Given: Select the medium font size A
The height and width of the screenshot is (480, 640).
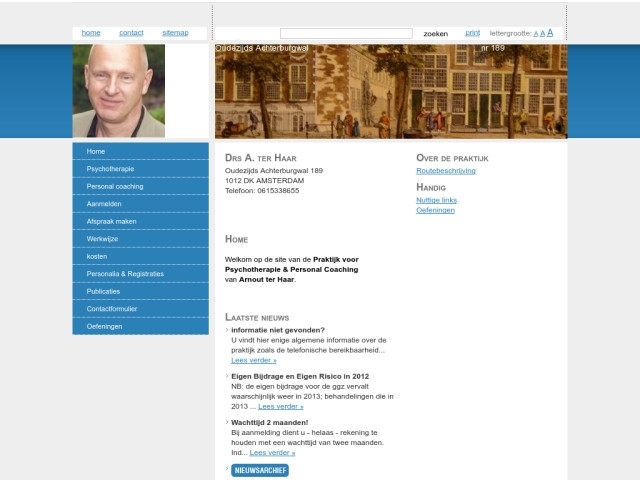Looking at the screenshot, I should 542,34.
